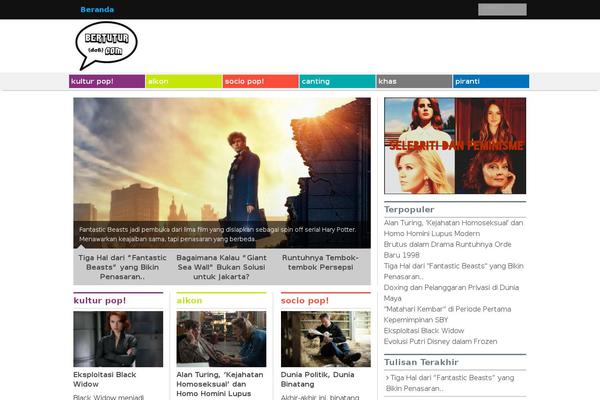Open the socio pop! menu tab
This screenshot has height=400, width=600.
click(x=261, y=81)
